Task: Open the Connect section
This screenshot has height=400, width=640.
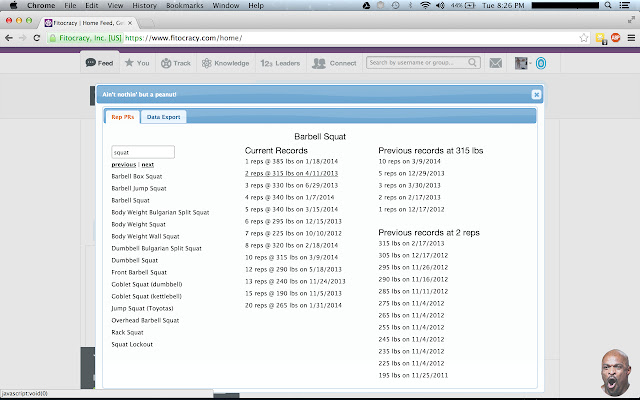Action: 334,63
